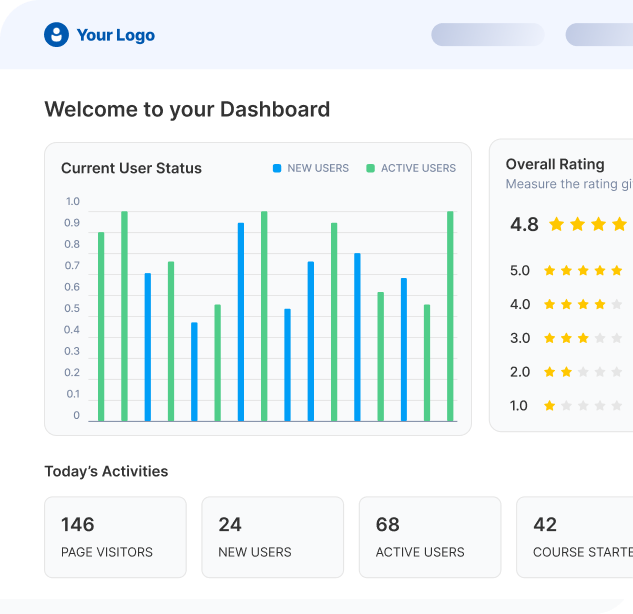Select the first placeholder navigation pill
The height and width of the screenshot is (614, 633).
(x=488, y=35)
